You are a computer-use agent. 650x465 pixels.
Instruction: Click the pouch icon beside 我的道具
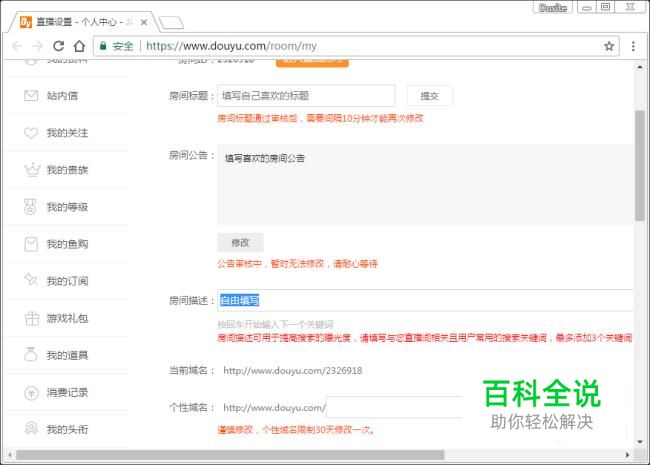click(x=31, y=355)
